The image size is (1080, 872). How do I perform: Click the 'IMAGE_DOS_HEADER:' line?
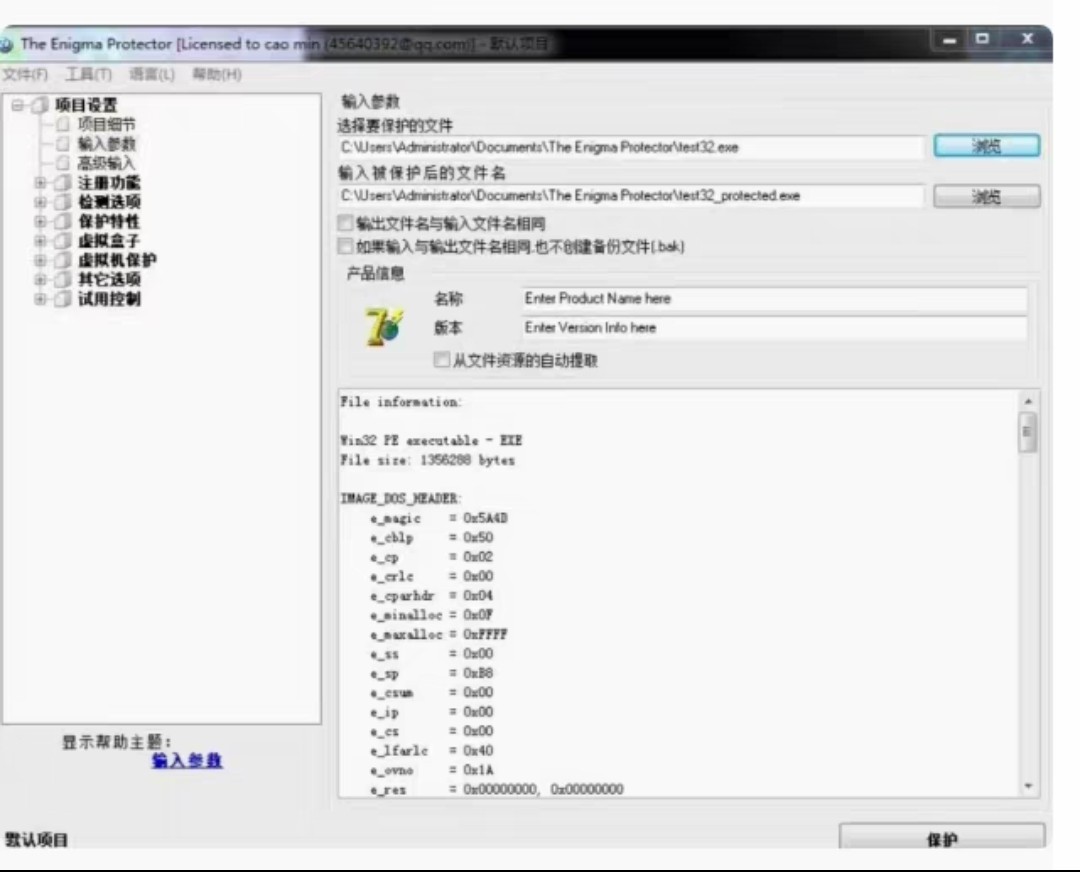point(401,498)
